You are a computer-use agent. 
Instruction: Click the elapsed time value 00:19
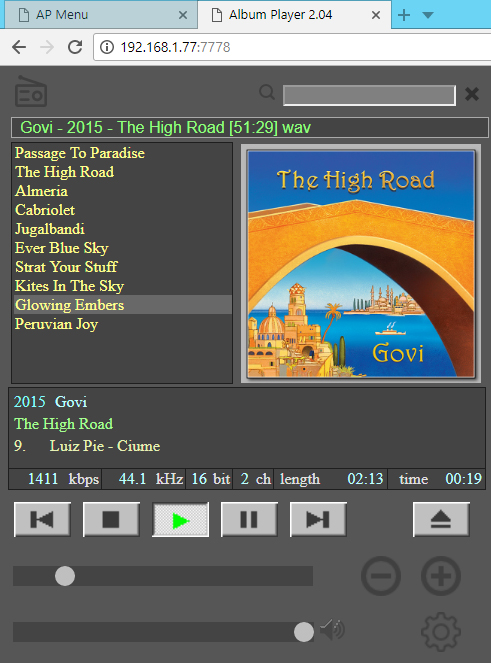click(464, 479)
